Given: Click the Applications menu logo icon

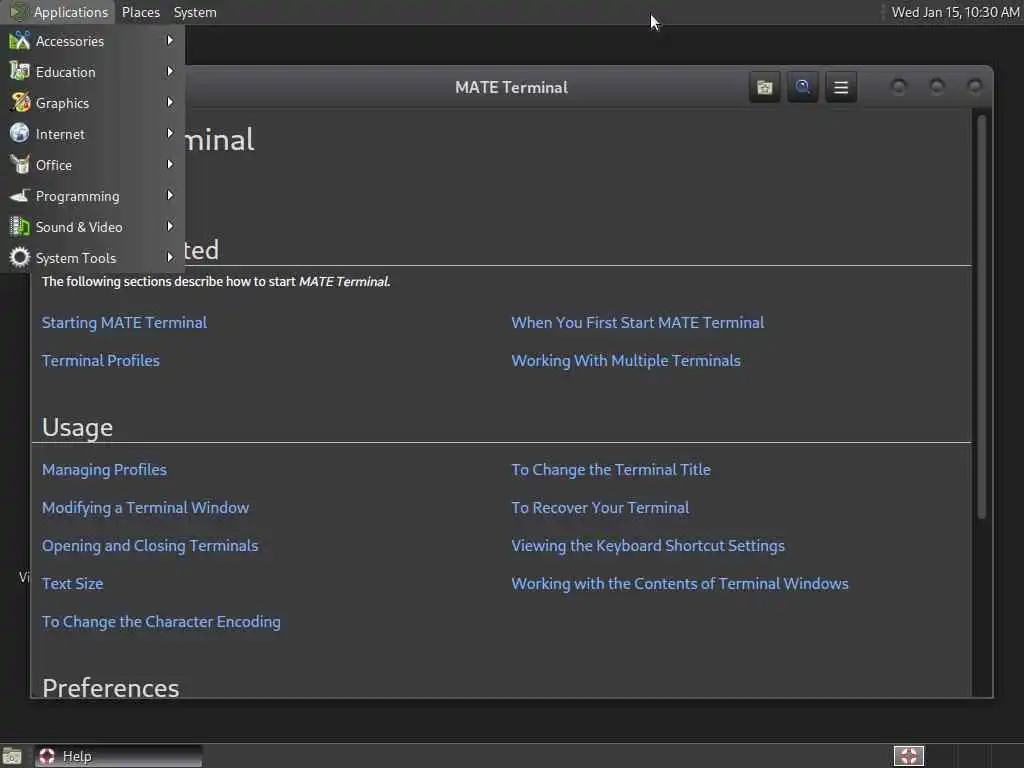Looking at the screenshot, I should click(17, 12).
